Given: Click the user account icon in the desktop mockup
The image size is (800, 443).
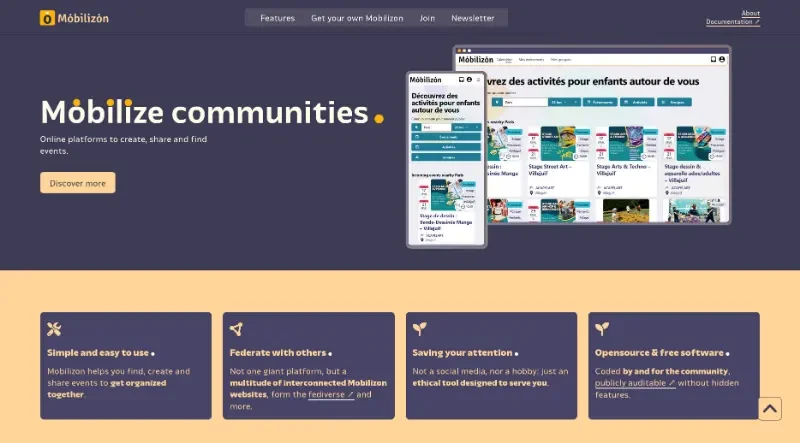Looking at the screenshot, I should [x=721, y=60].
